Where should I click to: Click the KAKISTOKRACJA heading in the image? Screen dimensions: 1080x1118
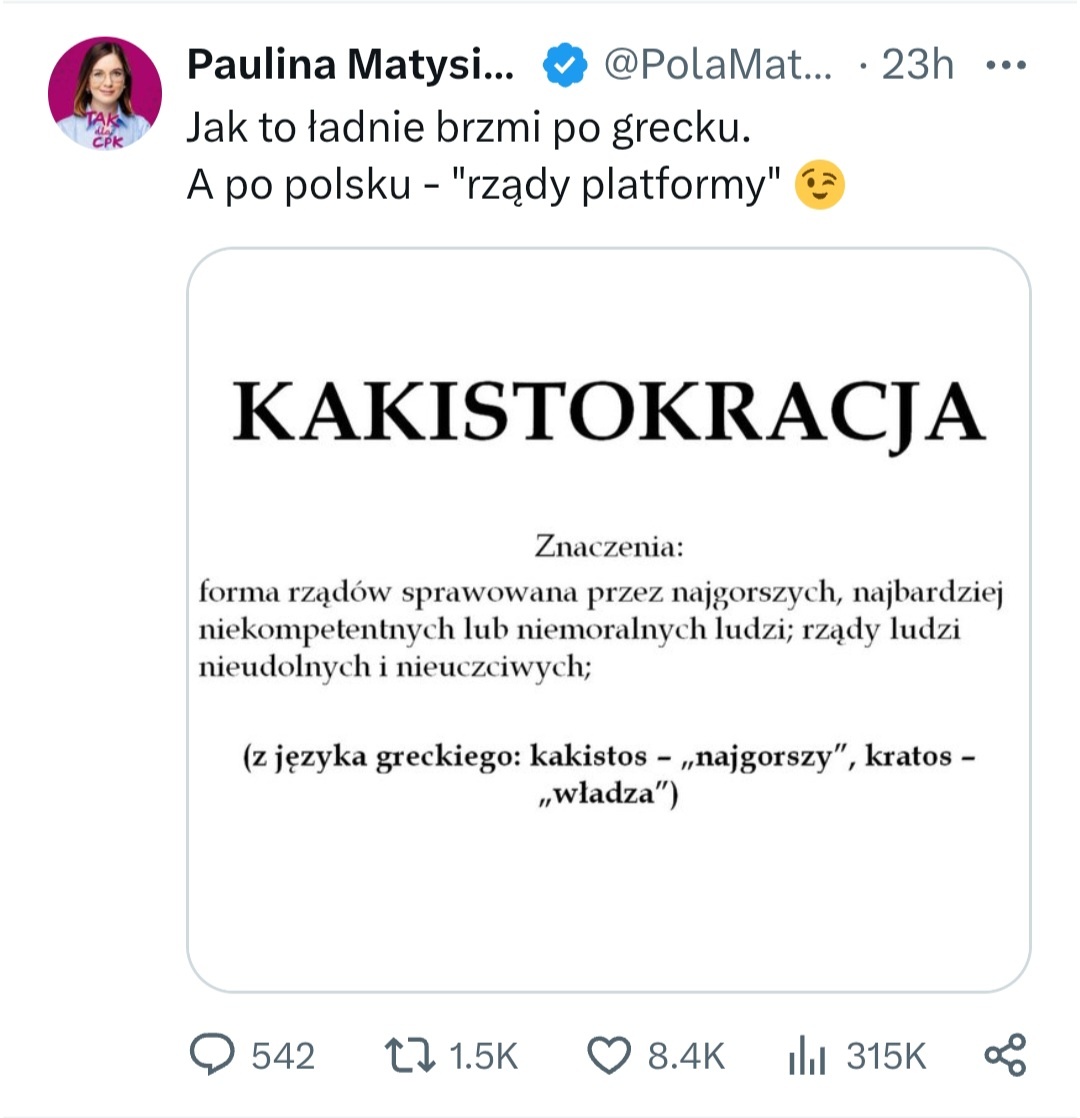[x=609, y=412]
